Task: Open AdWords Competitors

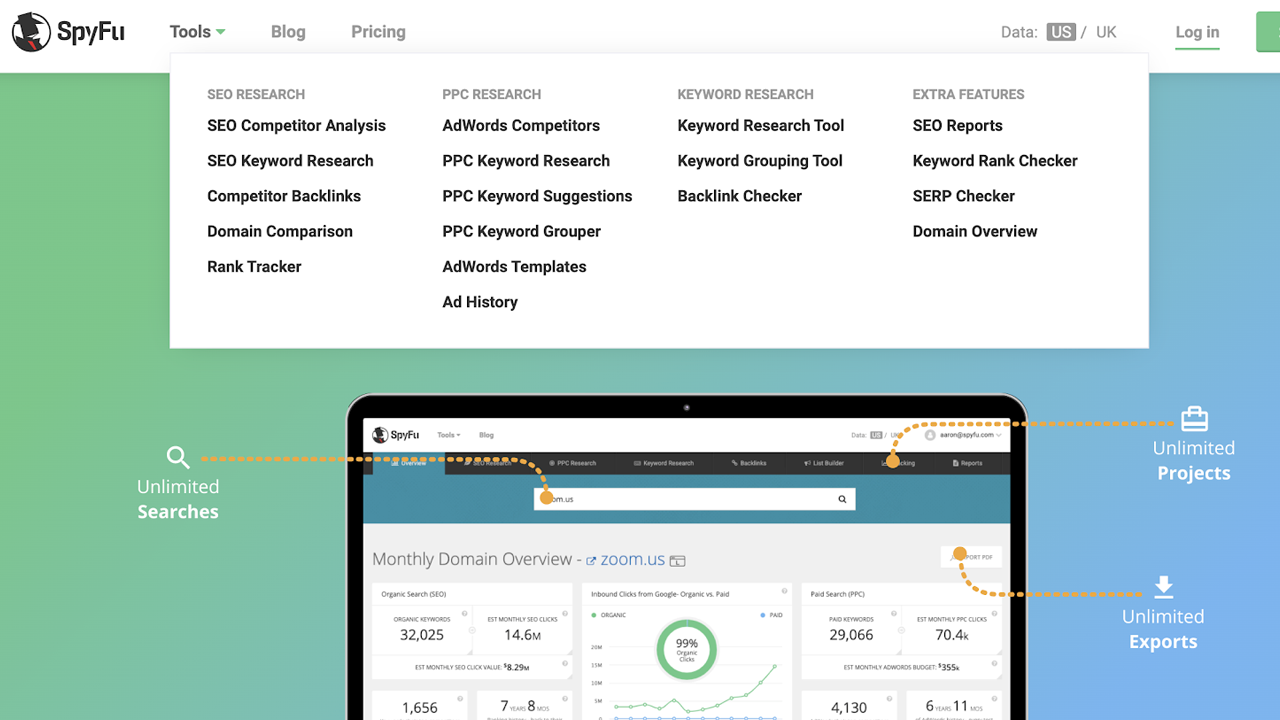Action: 521,126
